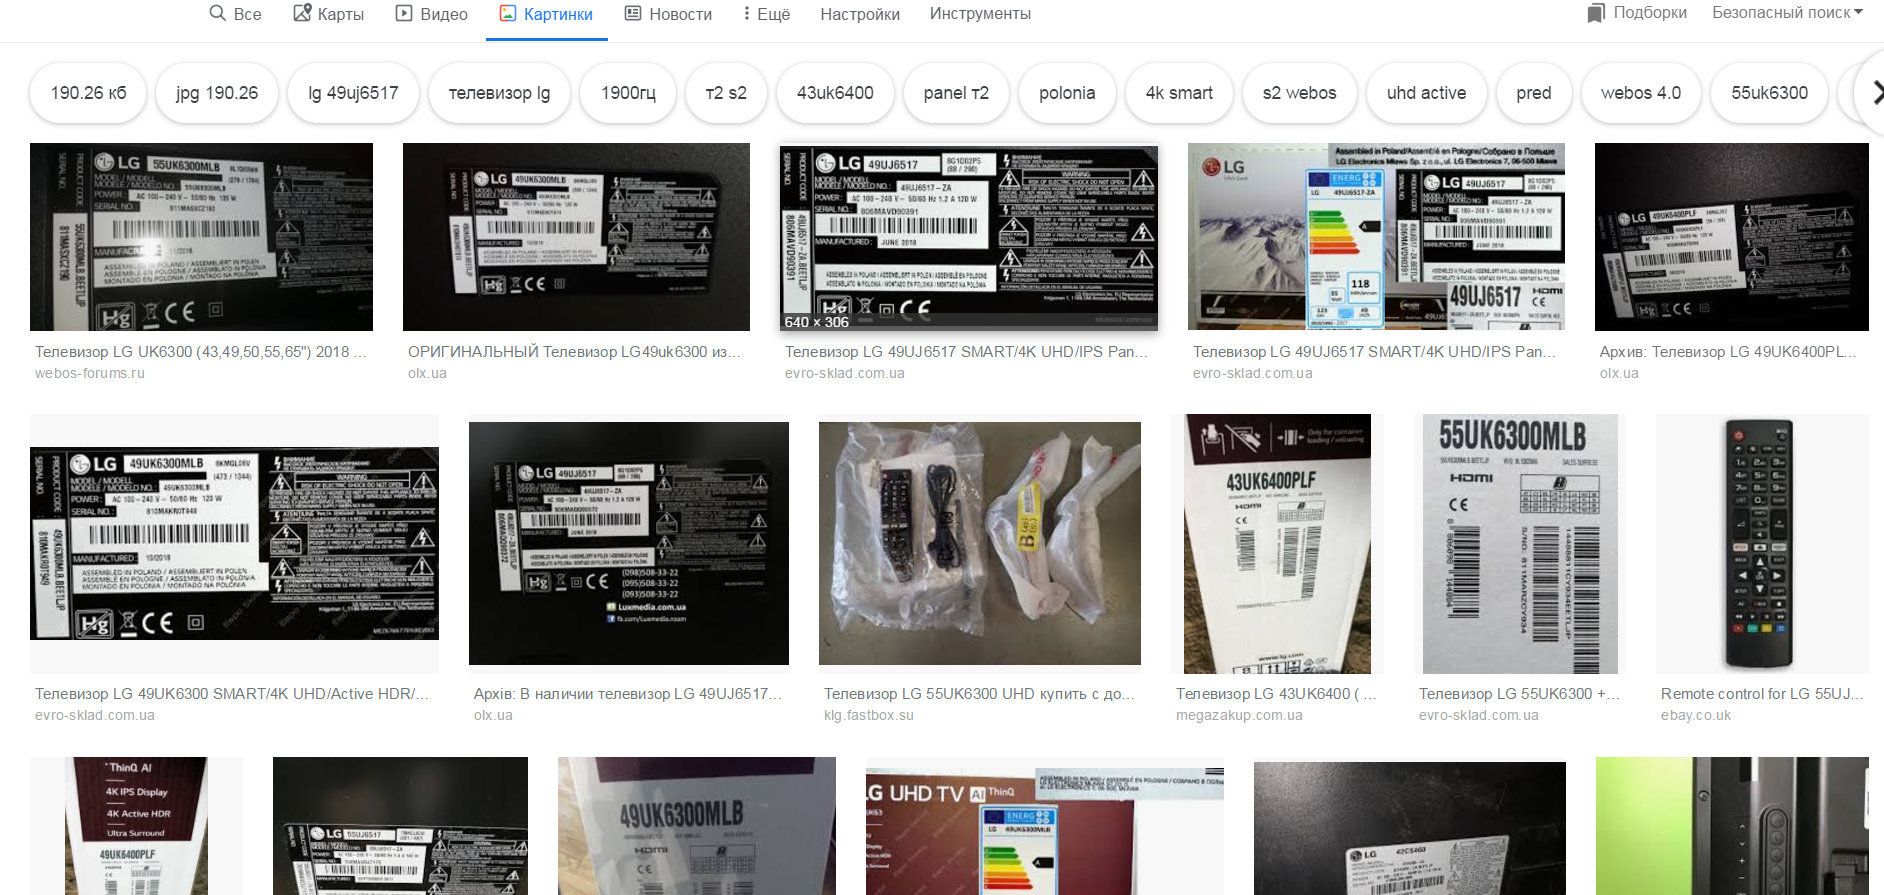
Task: Switch to the Новости tab
Action: (668, 14)
